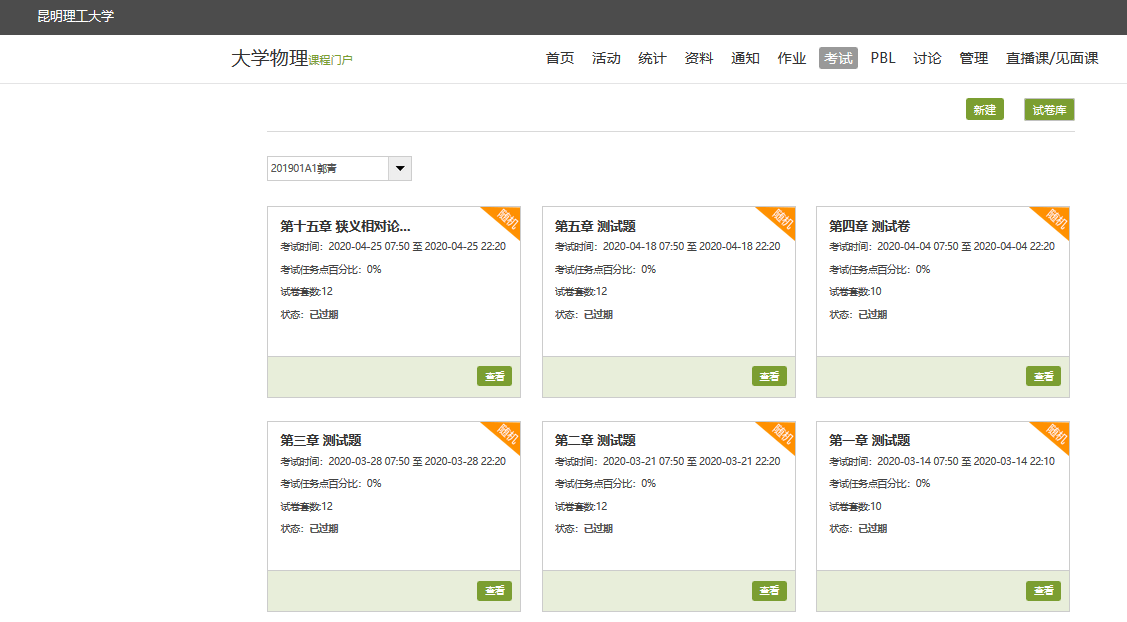Open the 统计 statistics tab
The width and height of the screenshot is (1127, 622).
pos(652,58)
